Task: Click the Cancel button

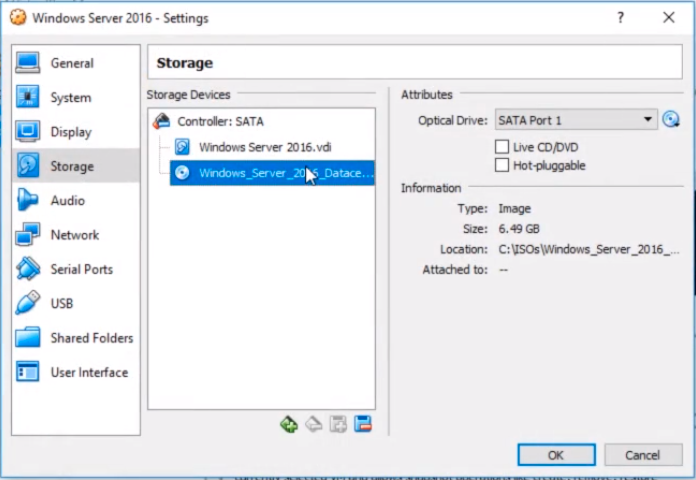Action: coord(643,455)
